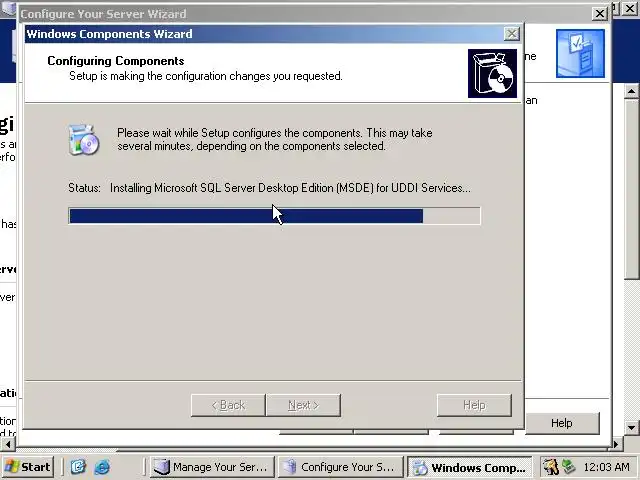Click the installation progress bar
The height and width of the screenshot is (480, 640).
(x=274, y=216)
